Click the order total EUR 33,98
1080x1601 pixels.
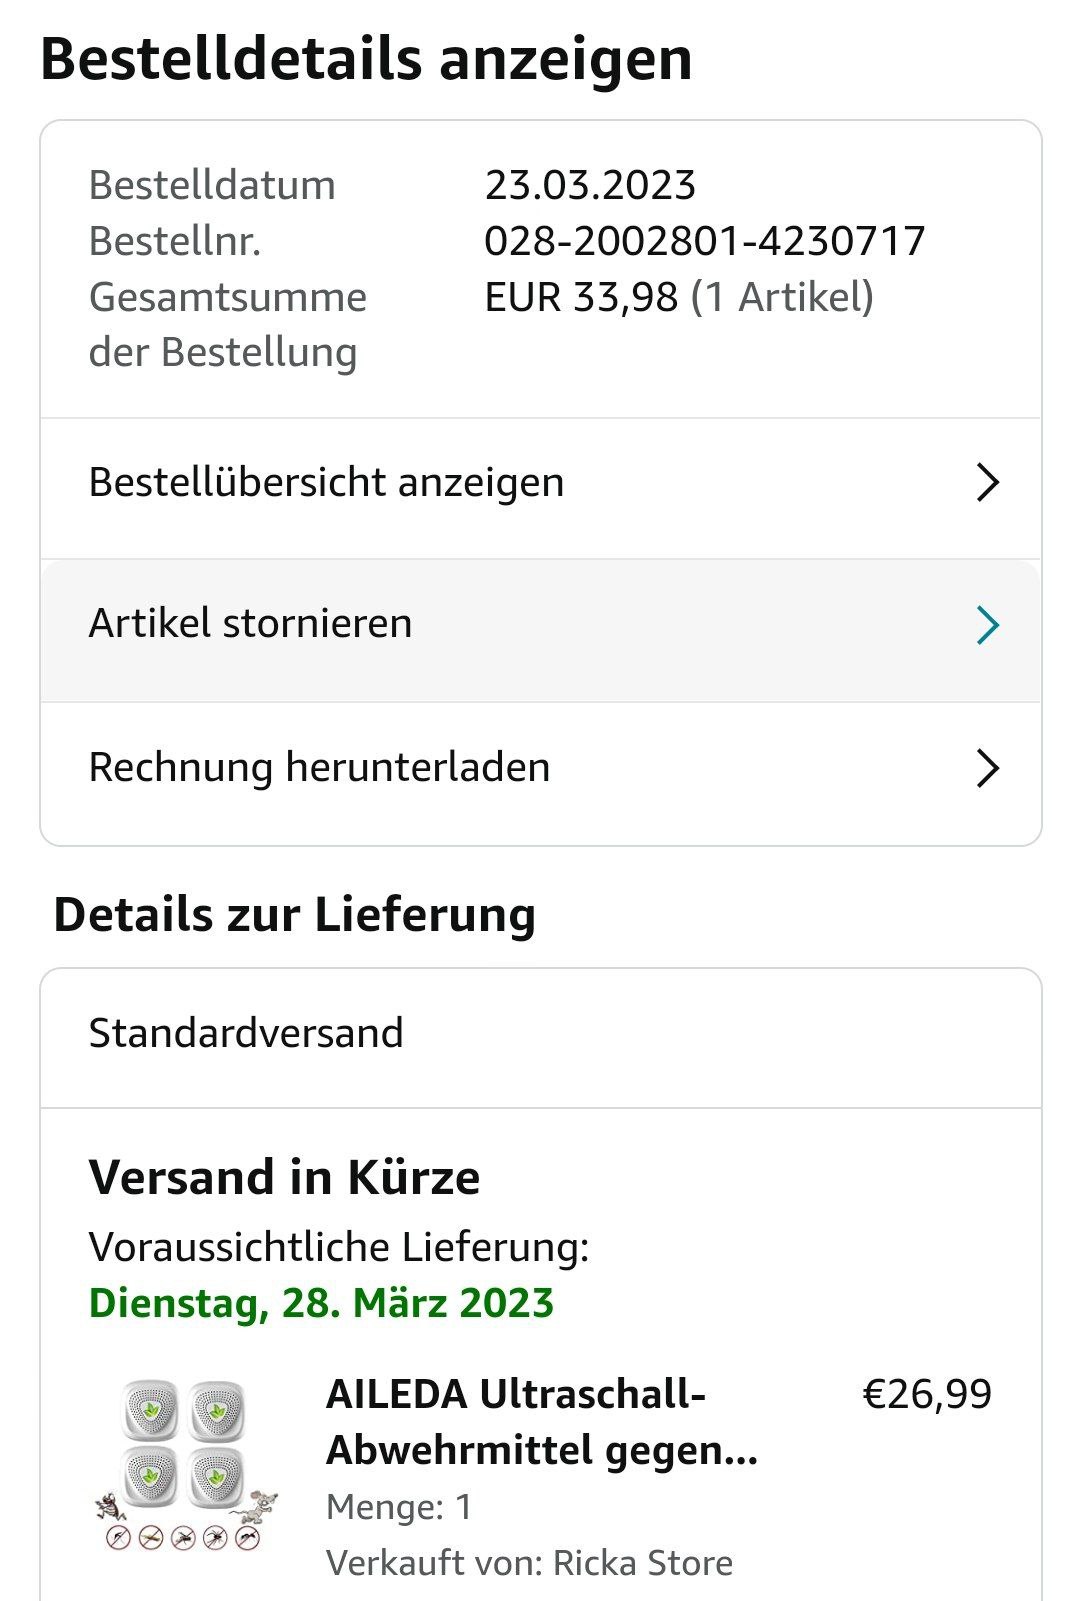(581, 297)
